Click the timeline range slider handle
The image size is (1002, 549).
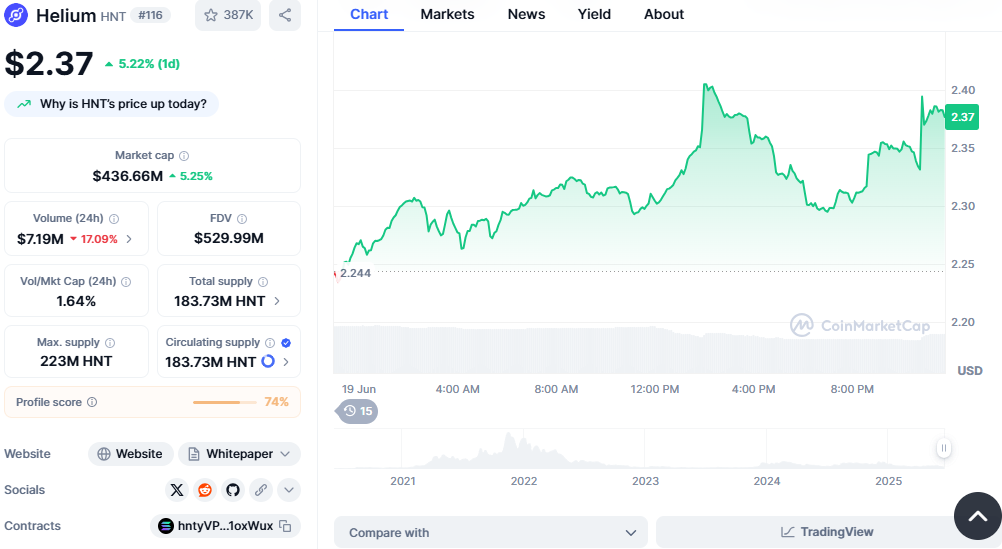click(944, 448)
